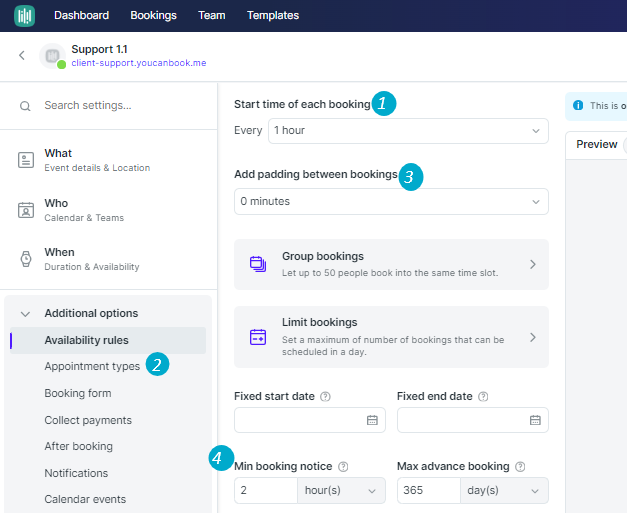This screenshot has width=627, height=513.
Task: Click the back arrow beside Support 1.1
Action: [22, 56]
